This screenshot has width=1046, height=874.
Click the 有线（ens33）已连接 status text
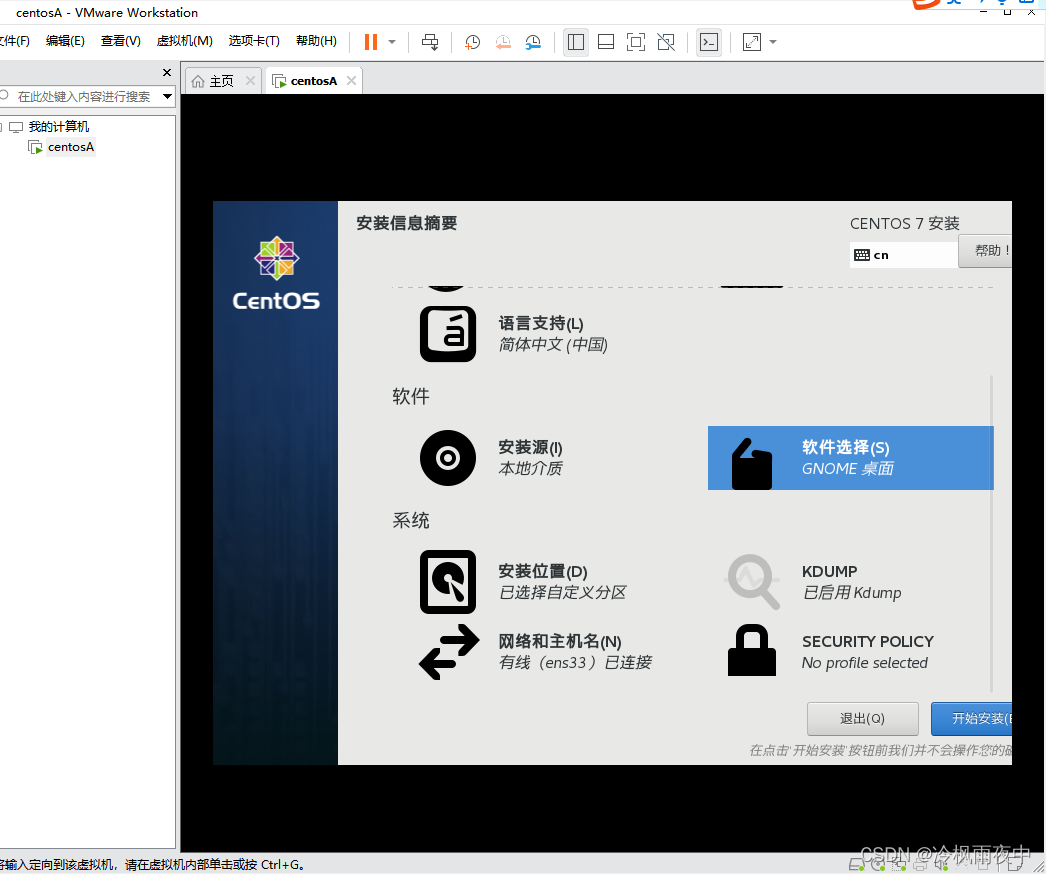click(575, 663)
